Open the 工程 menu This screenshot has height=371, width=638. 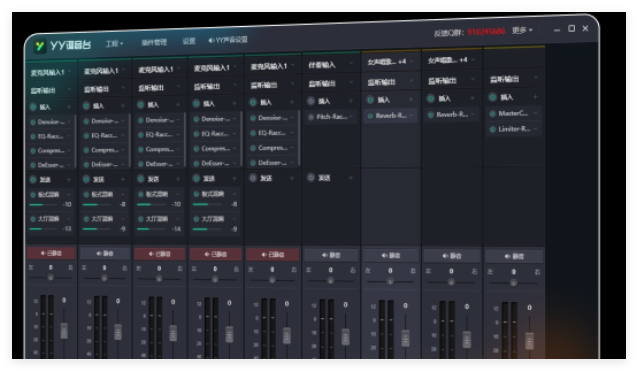pyautogui.click(x=114, y=44)
